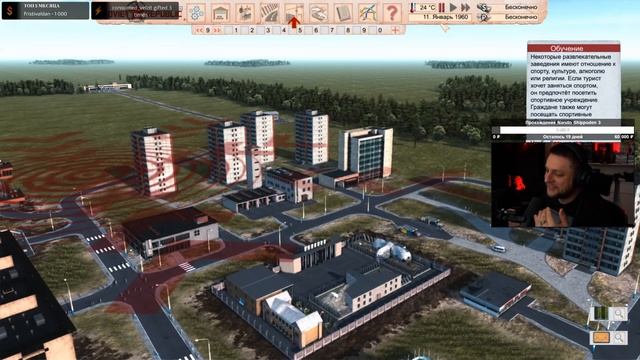
Task: Click the lightning bolt stream alert icon
Action: 98,11
